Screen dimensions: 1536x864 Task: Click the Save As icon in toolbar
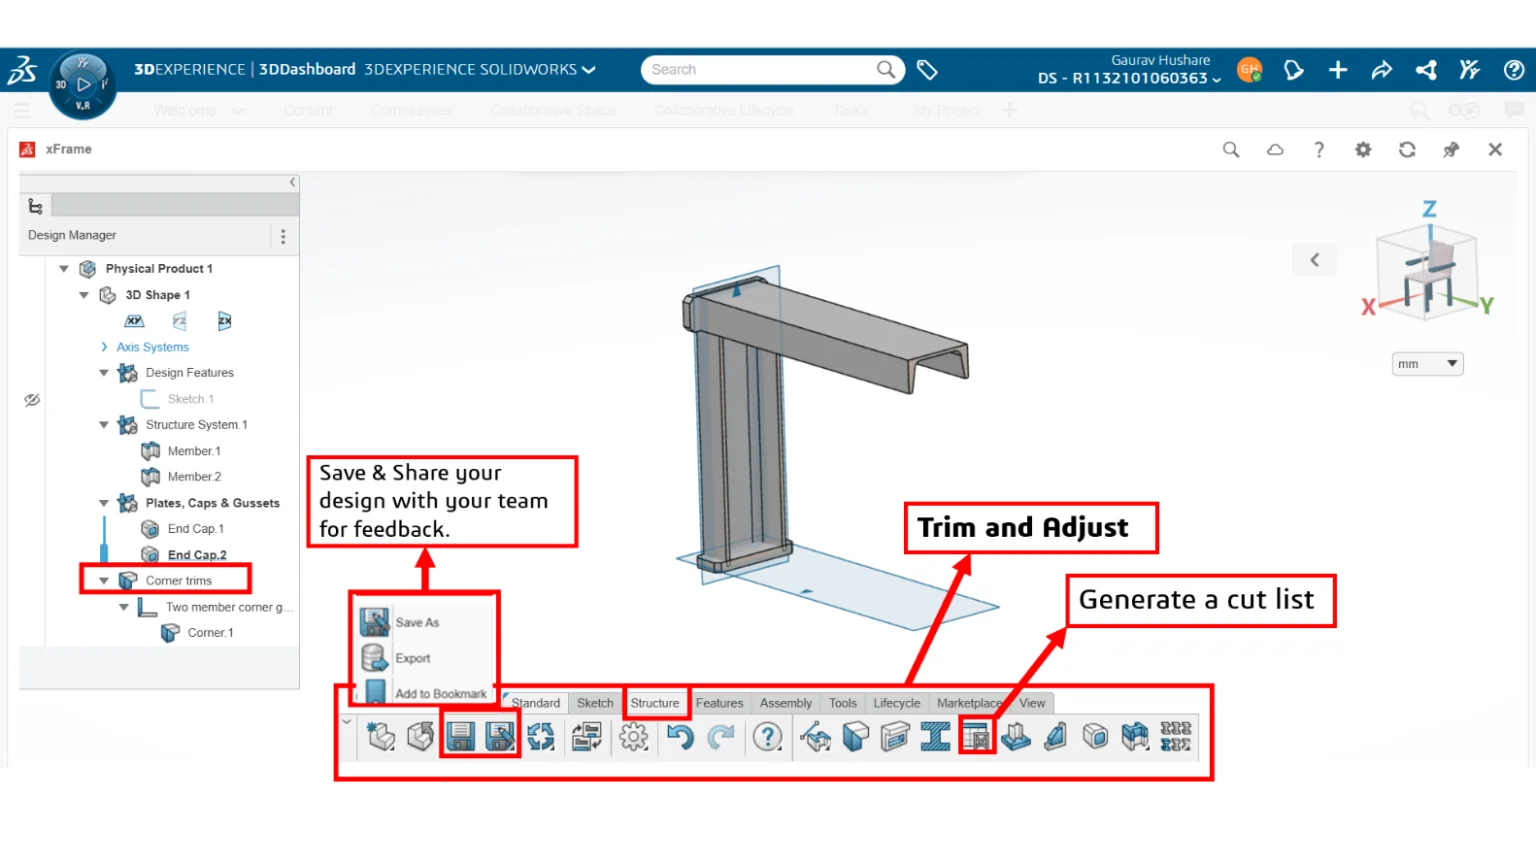[x=500, y=737]
